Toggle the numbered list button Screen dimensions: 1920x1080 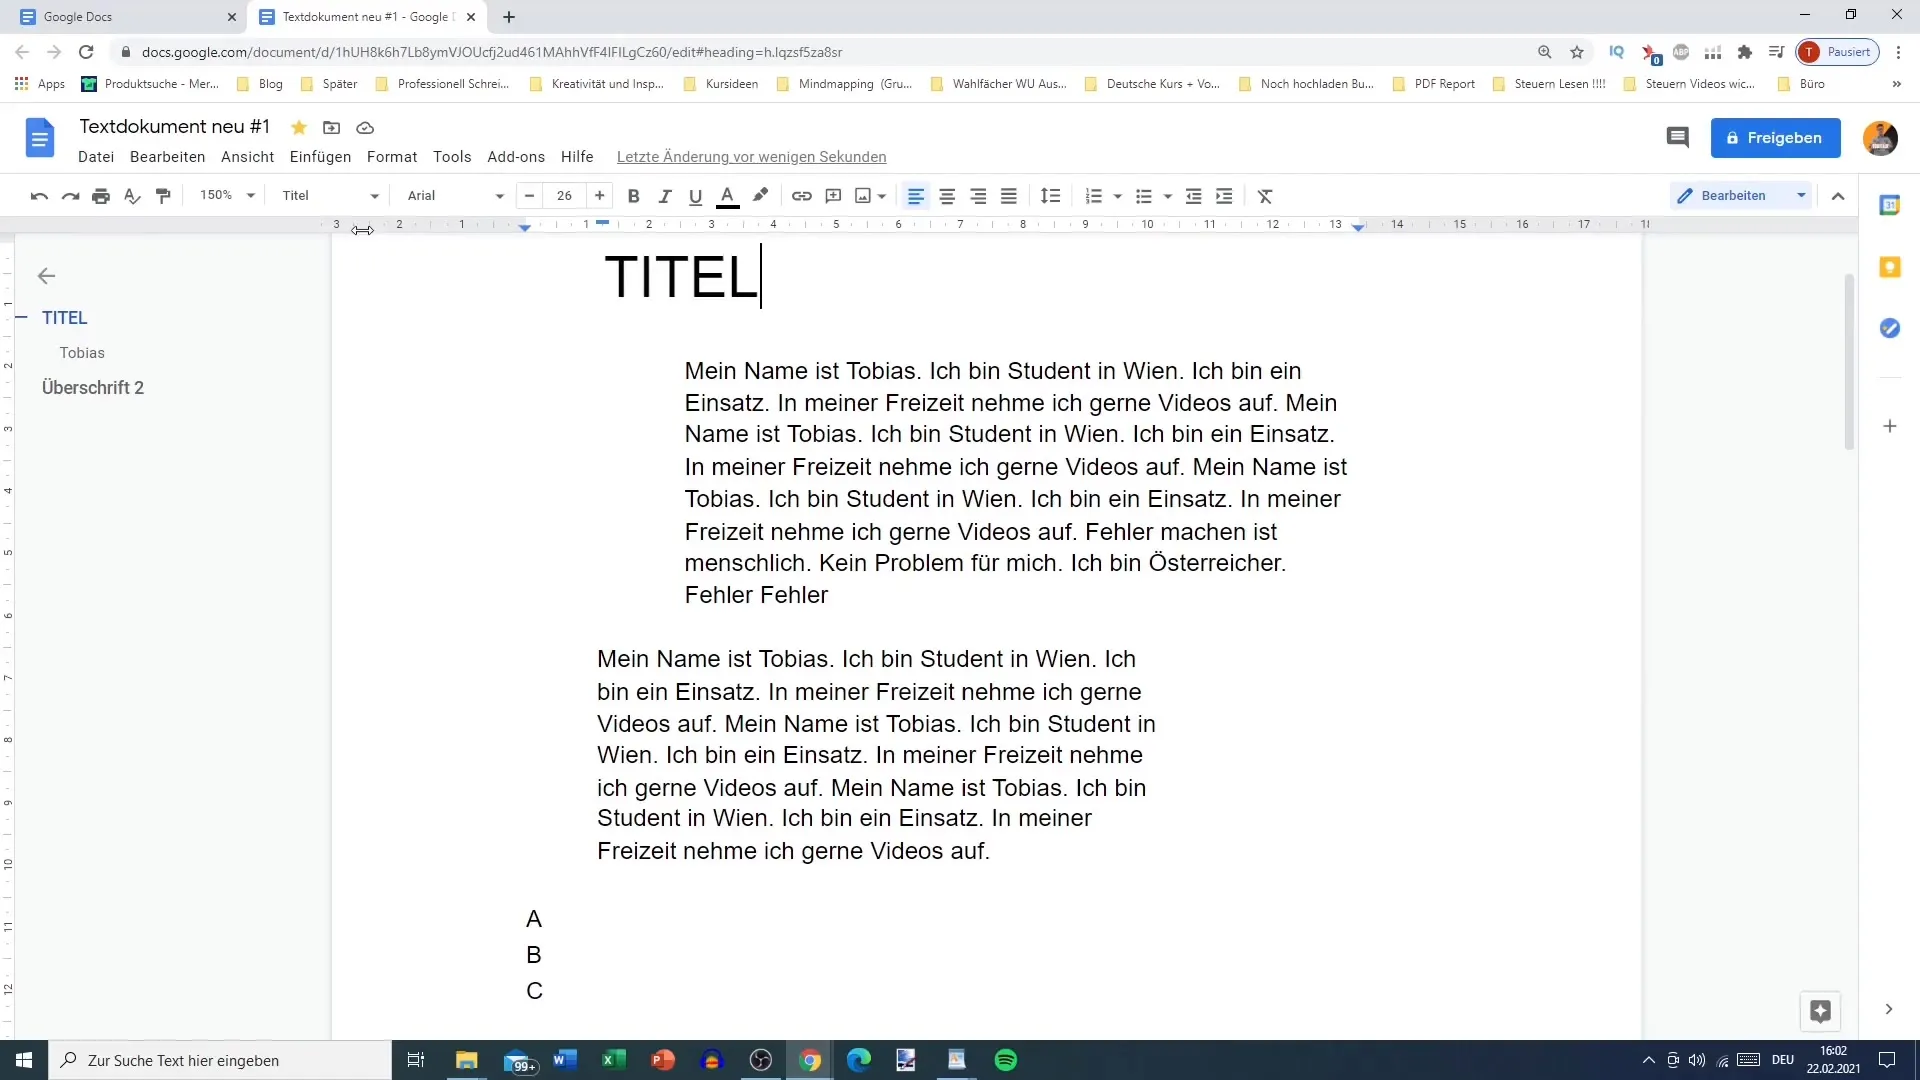point(1094,196)
